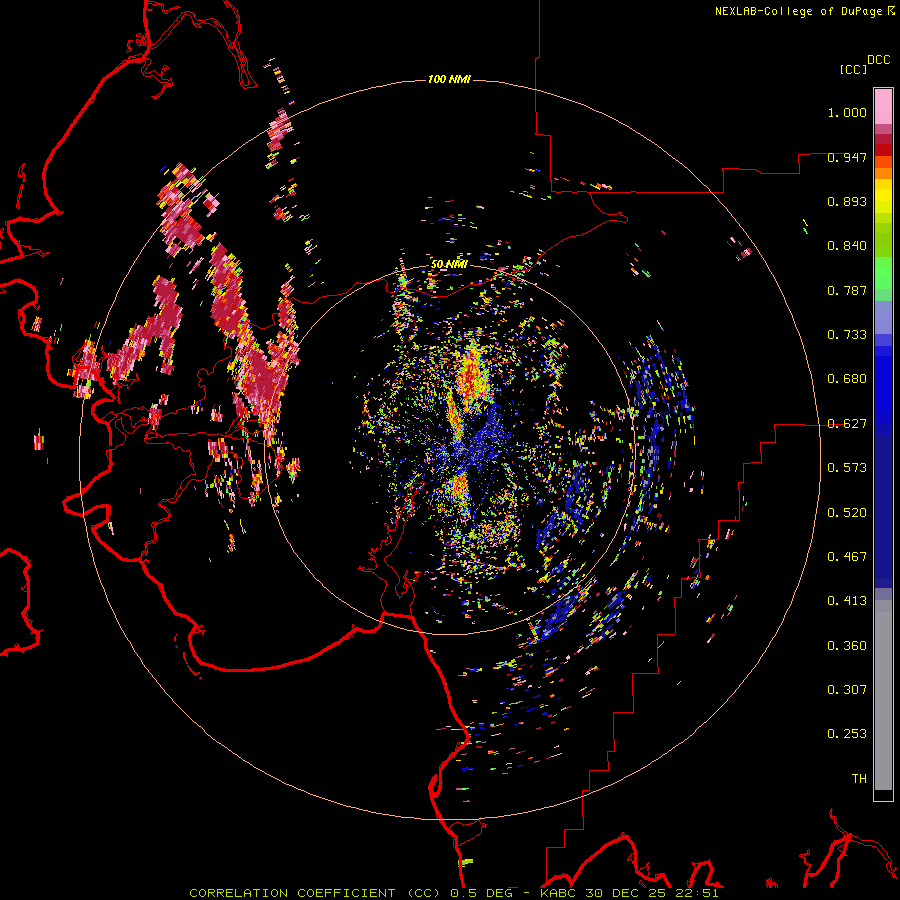The image size is (900, 900).
Task: Click the 100 NMI range ring label
Action: (x=449, y=79)
